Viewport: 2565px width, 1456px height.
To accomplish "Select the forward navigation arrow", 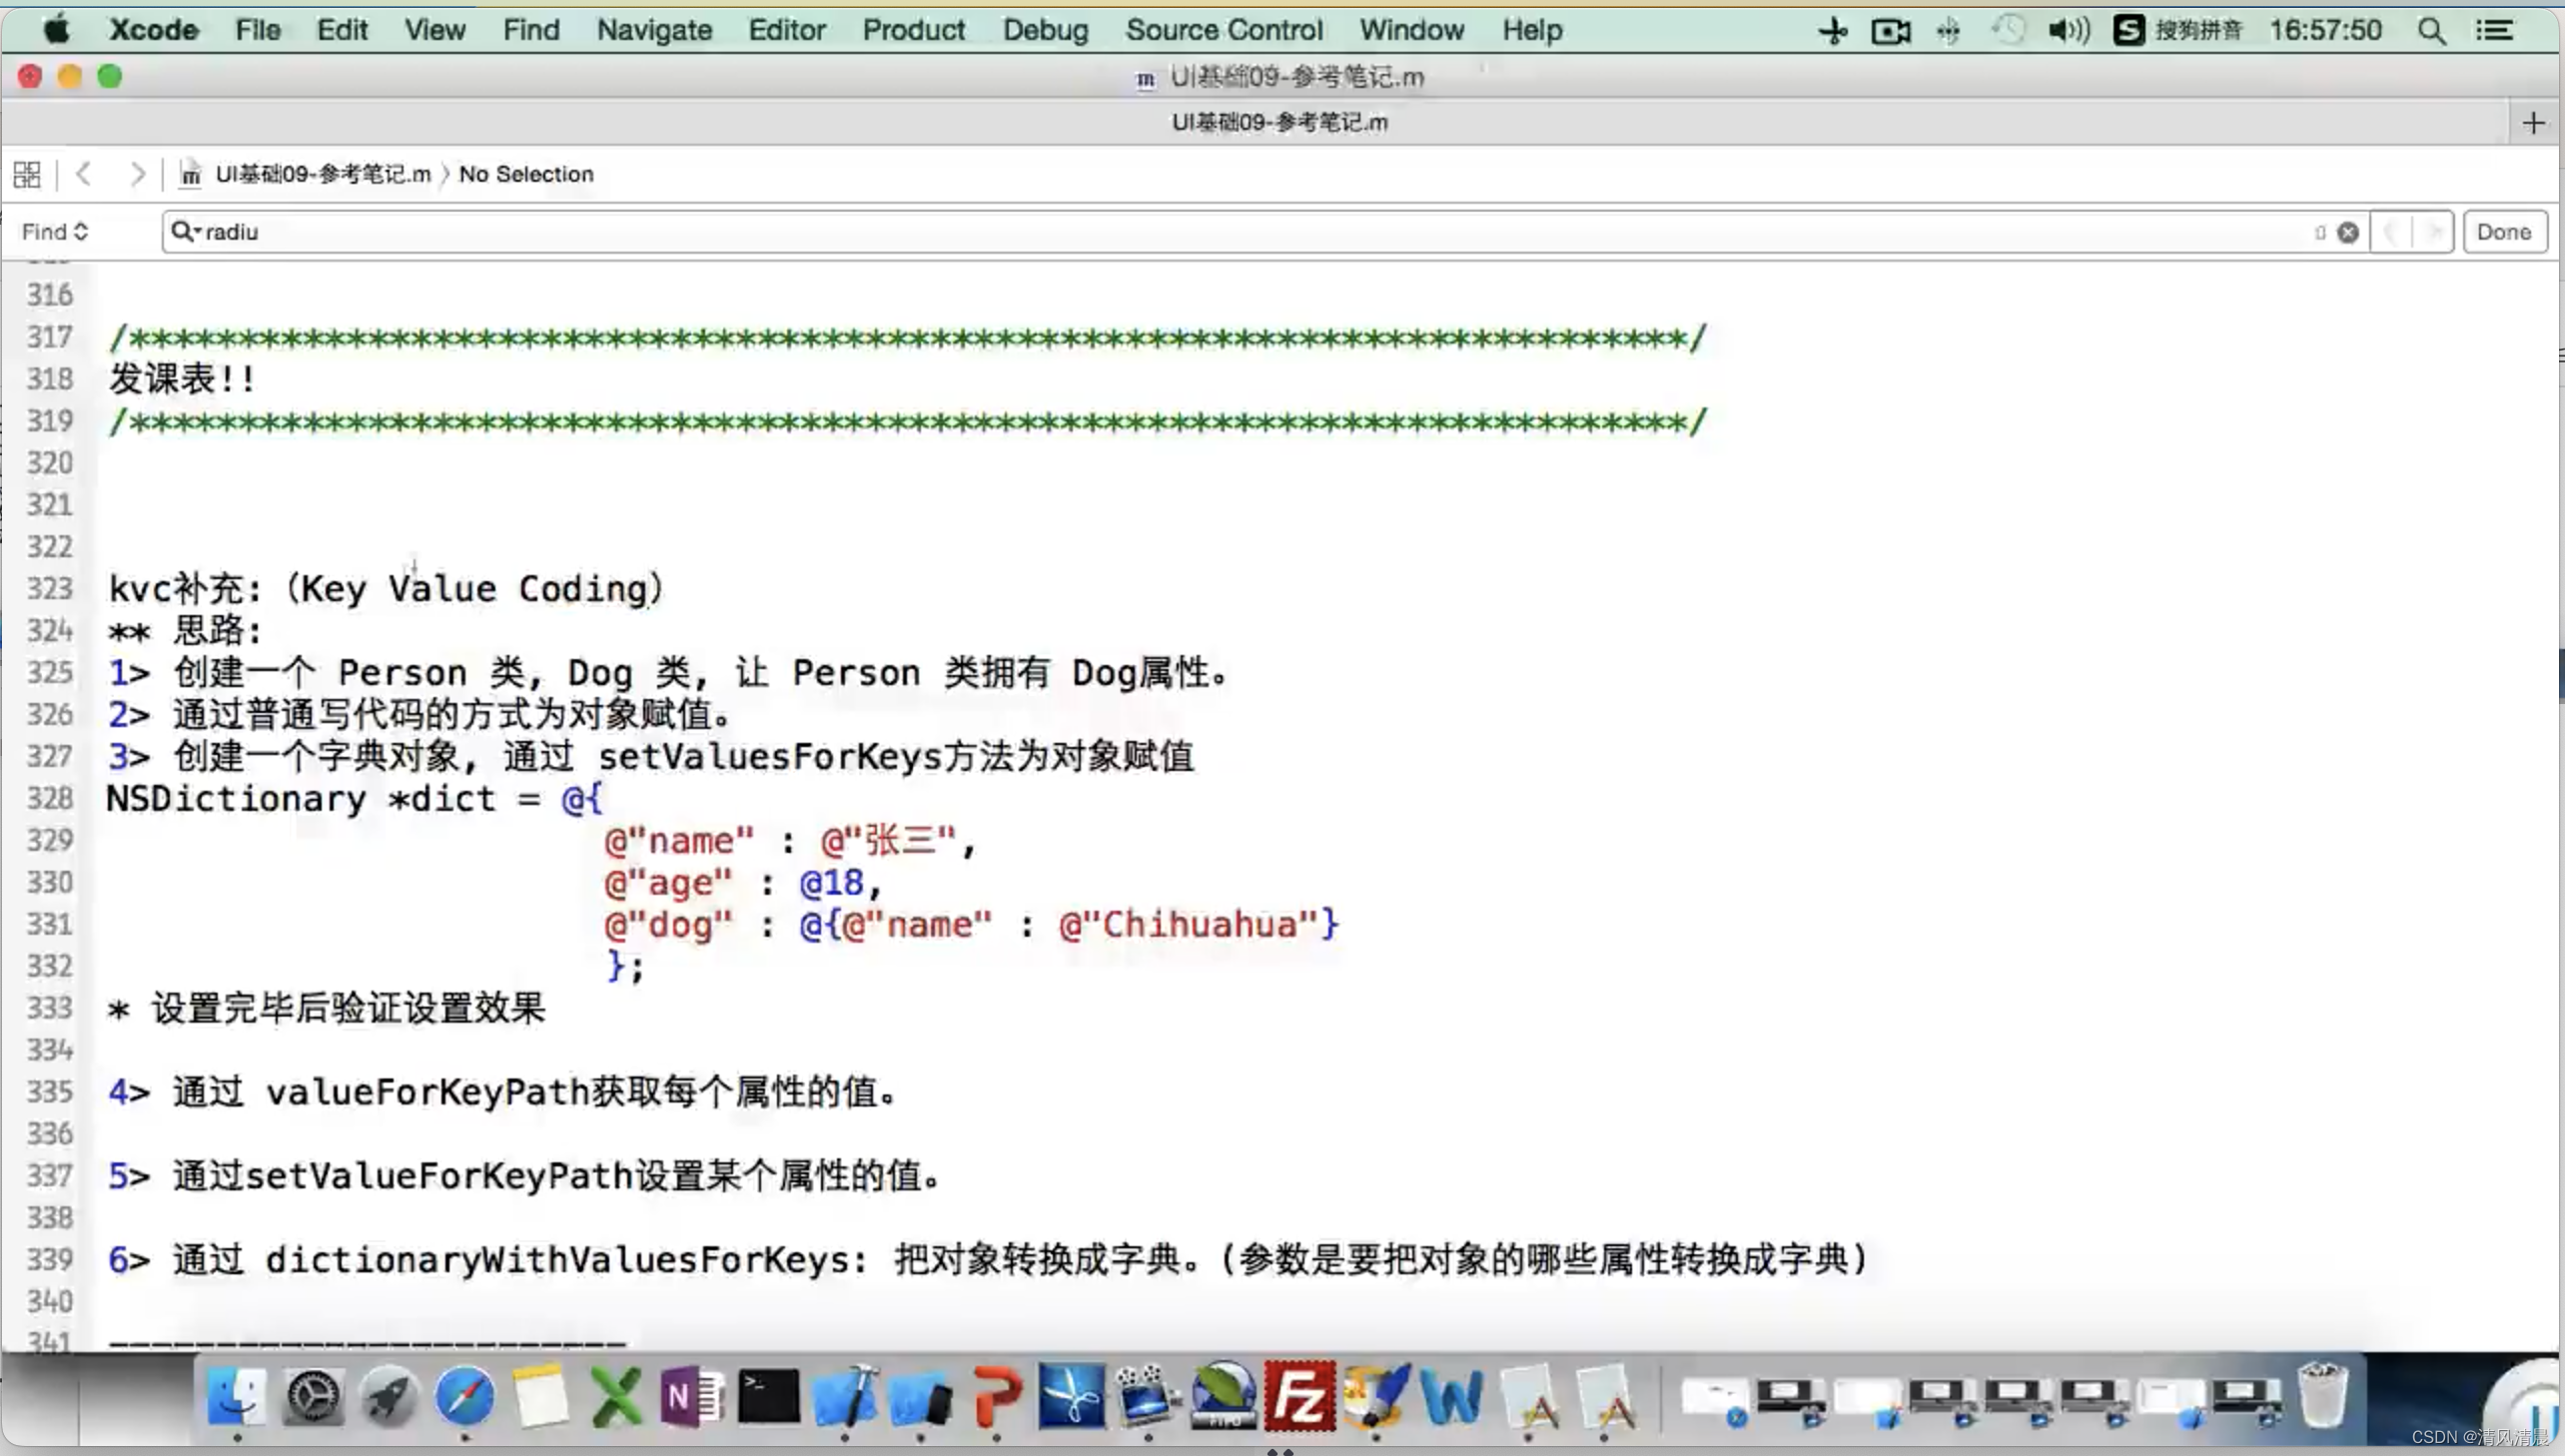I will point(136,173).
